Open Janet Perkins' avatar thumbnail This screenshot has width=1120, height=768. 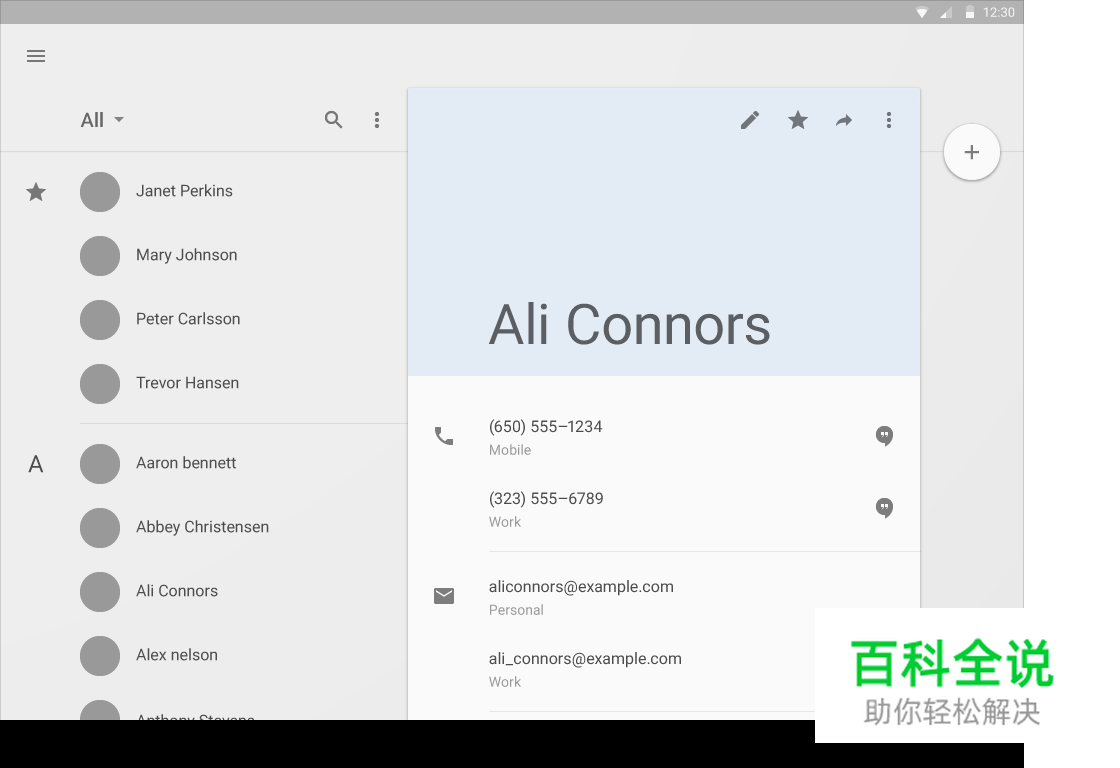click(100, 192)
